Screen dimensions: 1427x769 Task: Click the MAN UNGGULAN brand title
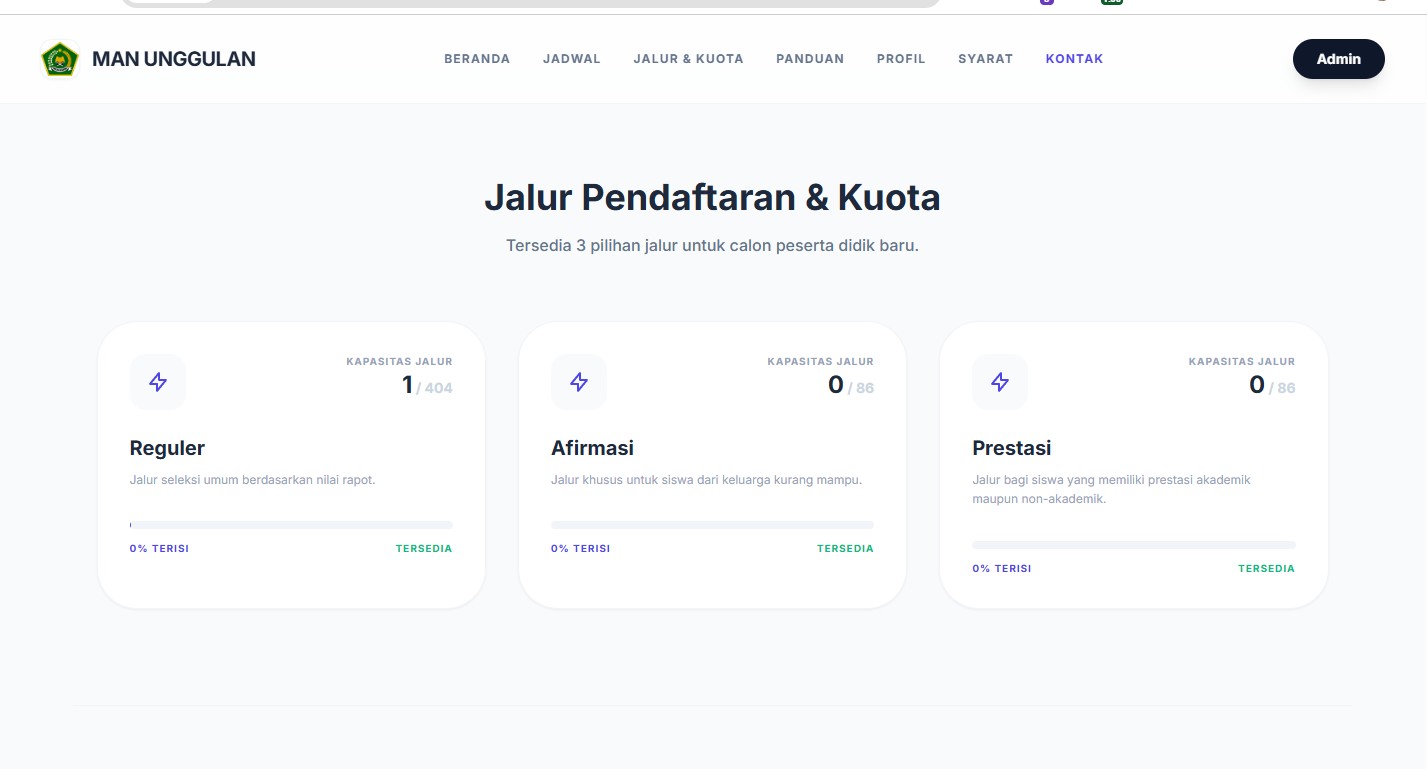pos(174,59)
